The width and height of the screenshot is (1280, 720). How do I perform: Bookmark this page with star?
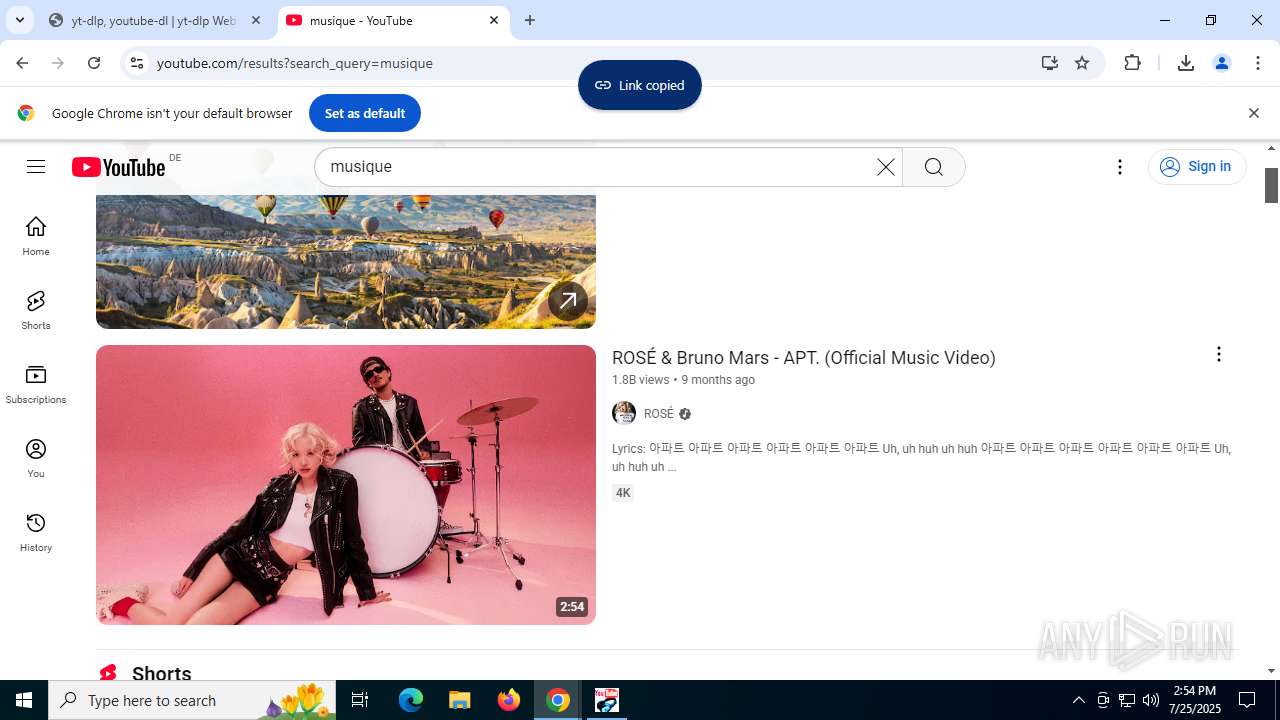coord(1082,63)
